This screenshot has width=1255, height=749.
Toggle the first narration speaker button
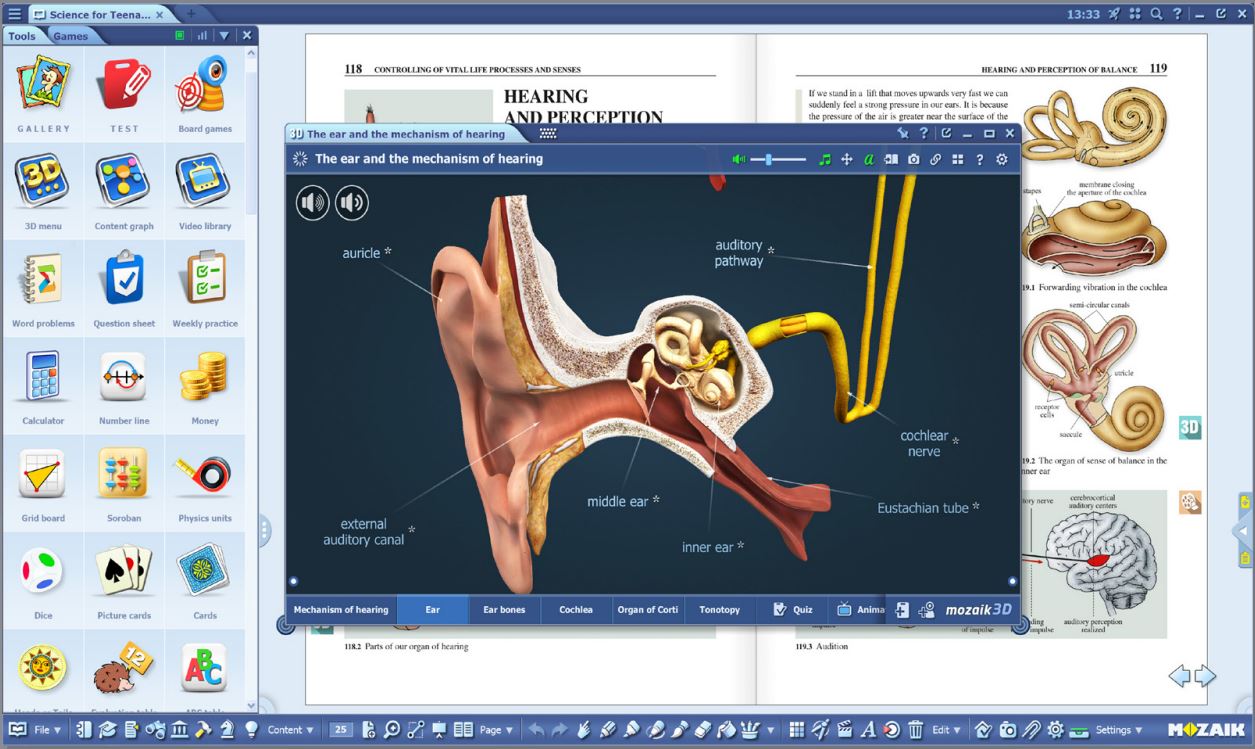pyautogui.click(x=312, y=203)
